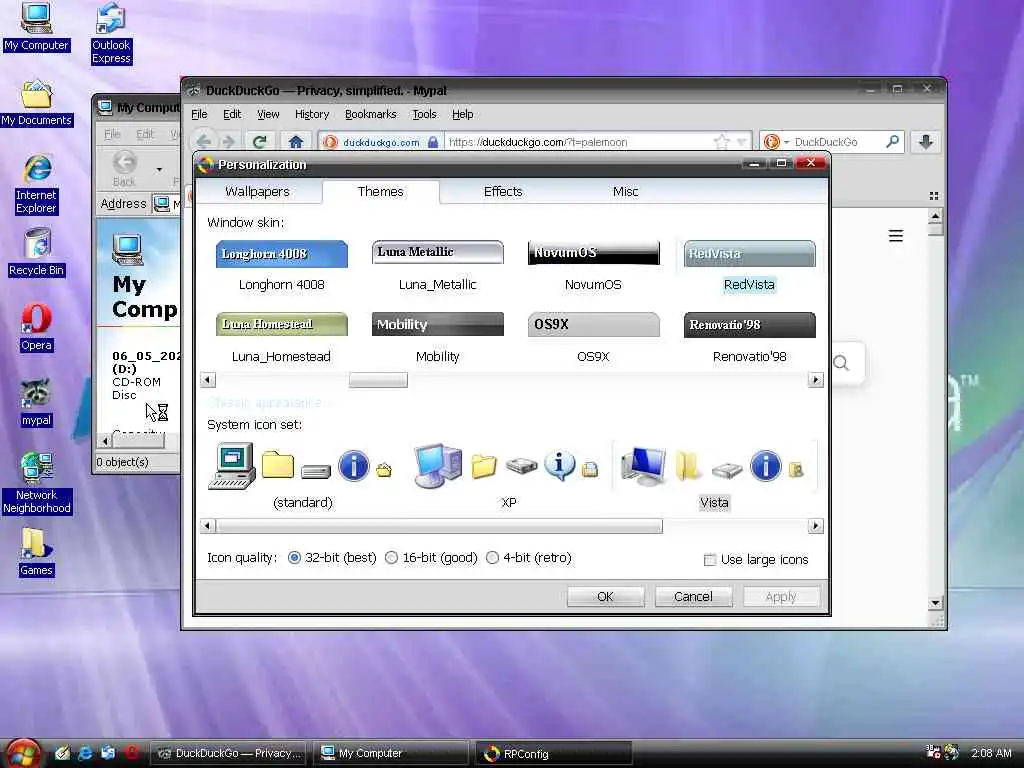Viewport: 1024px width, 768px height.
Task: Choose the (standard) system icon set
Action: pyautogui.click(x=302, y=475)
